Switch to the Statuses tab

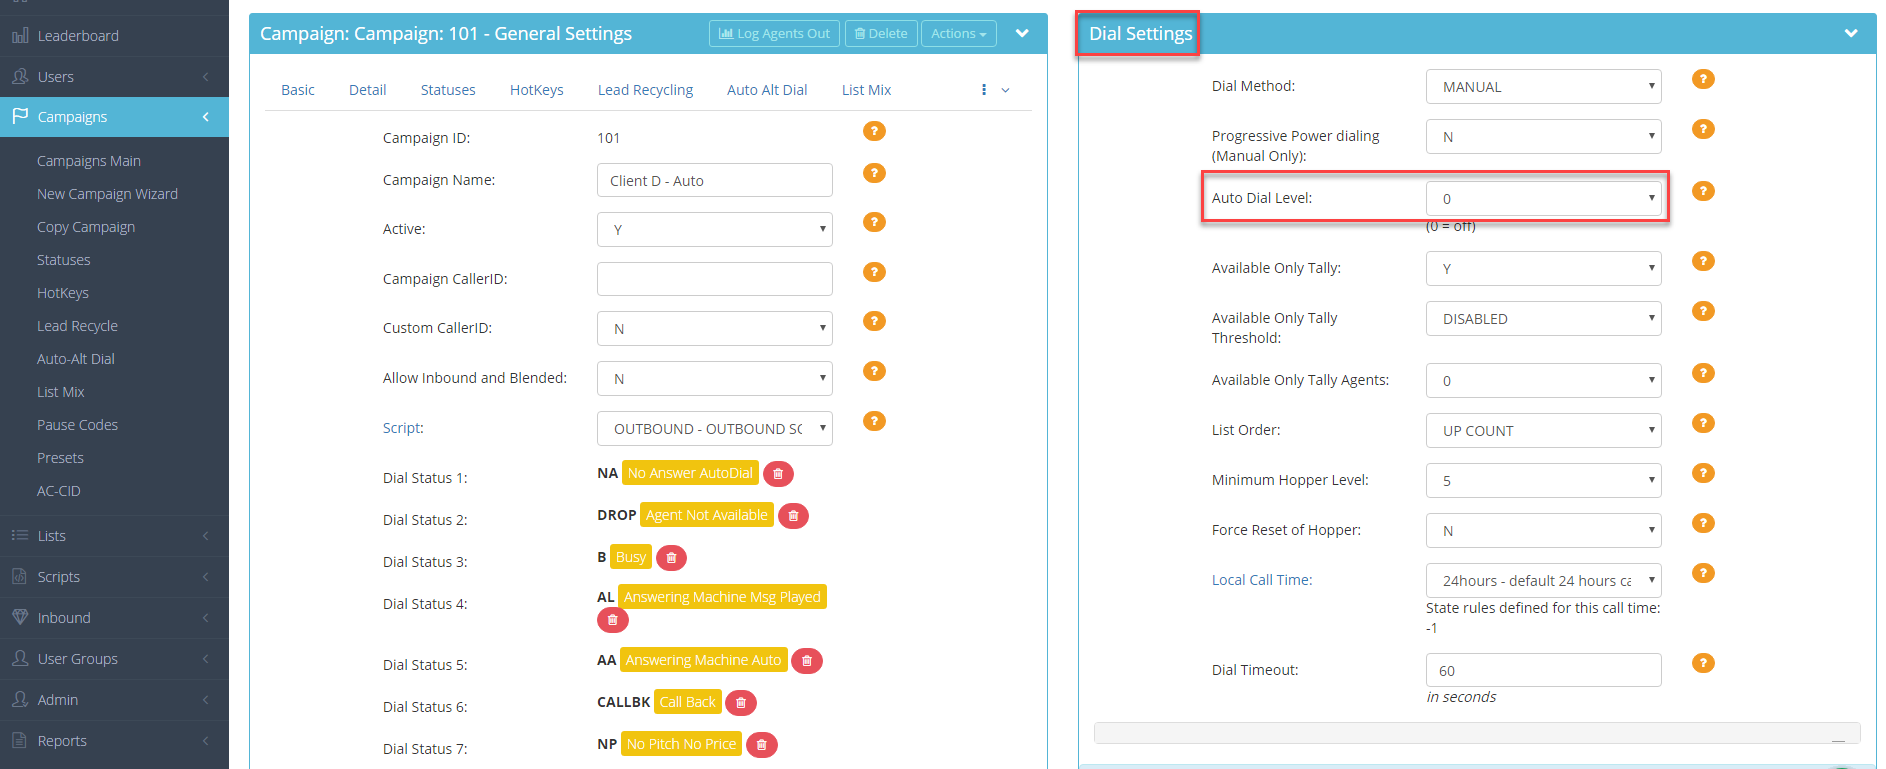click(x=448, y=90)
